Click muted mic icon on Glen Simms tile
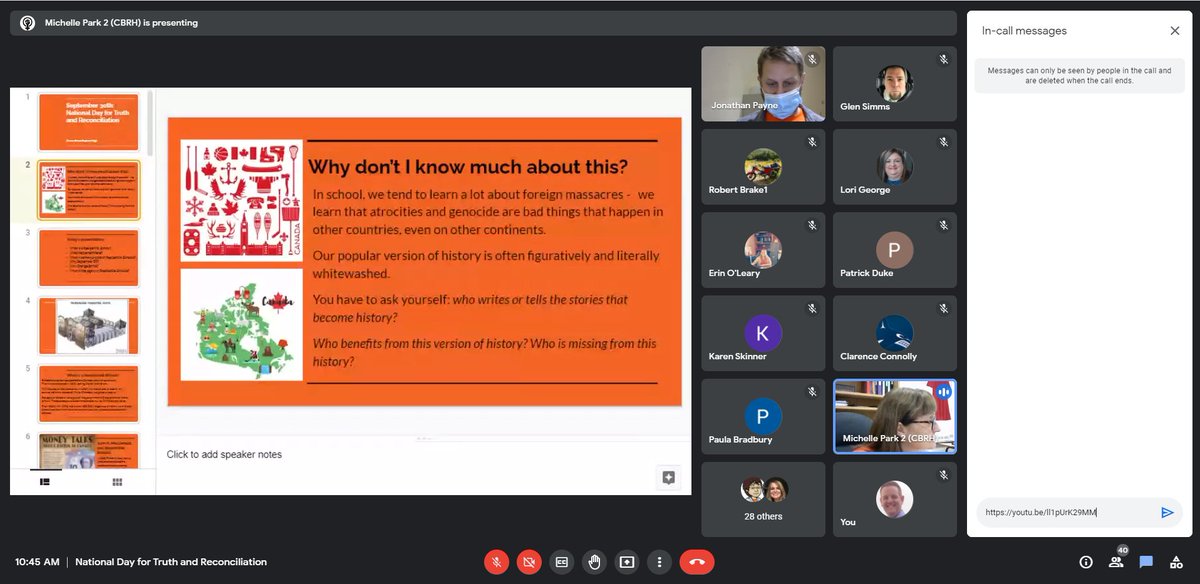This screenshot has width=1200, height=584. tap(943, 60)
